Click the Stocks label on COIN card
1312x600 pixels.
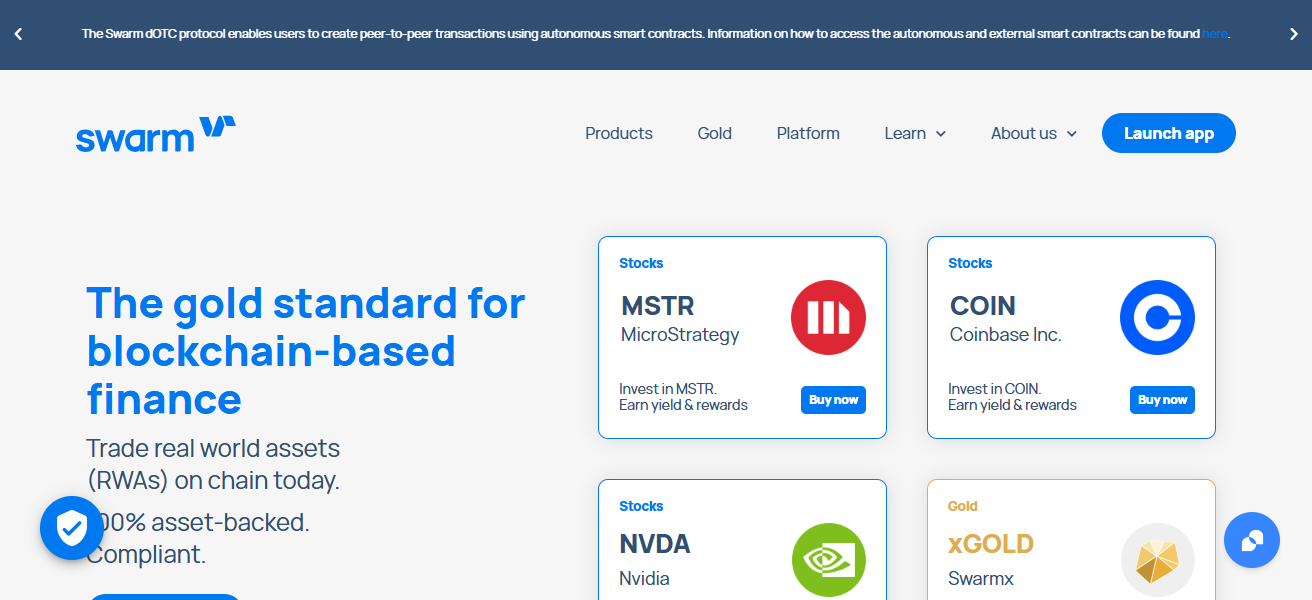(x=970, y=263)
